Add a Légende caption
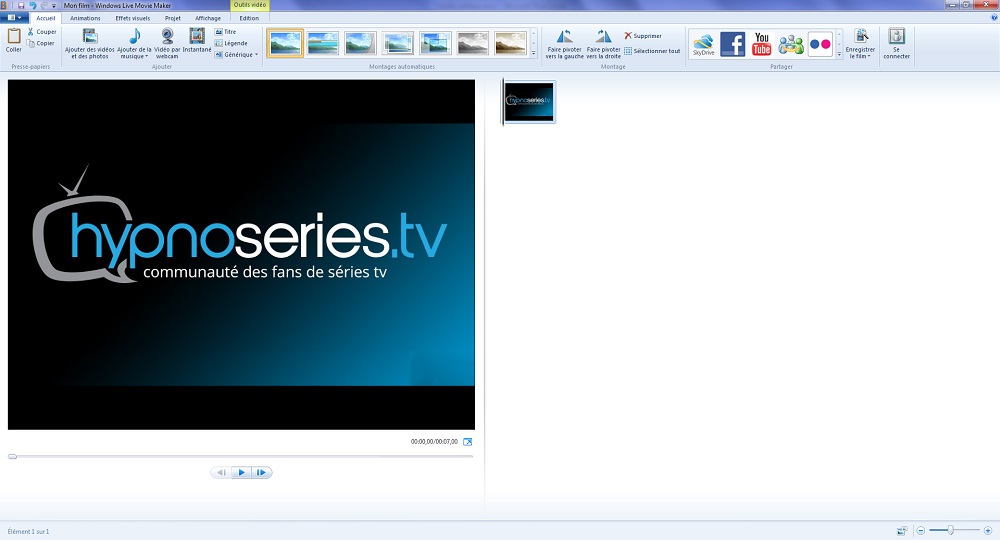The height and width of the screenshot is (540, 1000). click(x=231, y=43)
